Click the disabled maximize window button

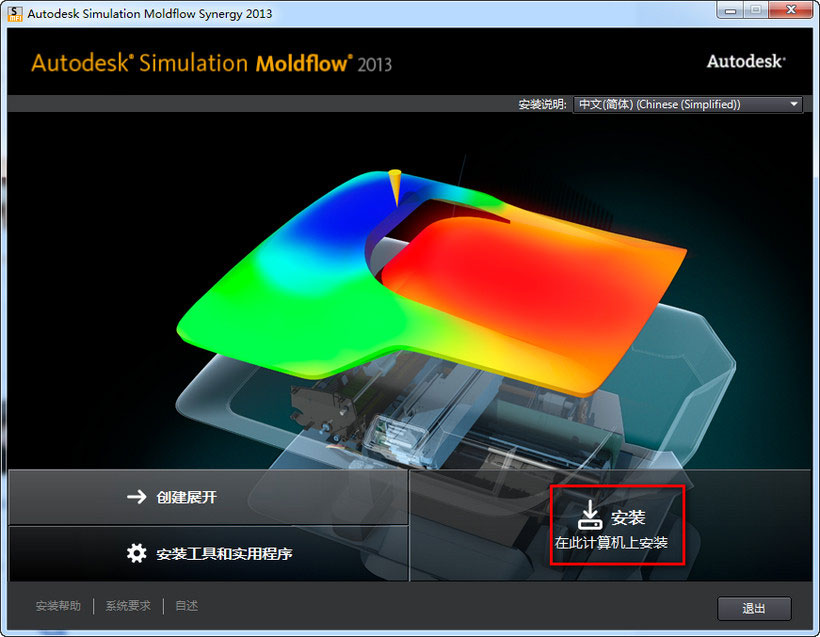pos(756,10)
